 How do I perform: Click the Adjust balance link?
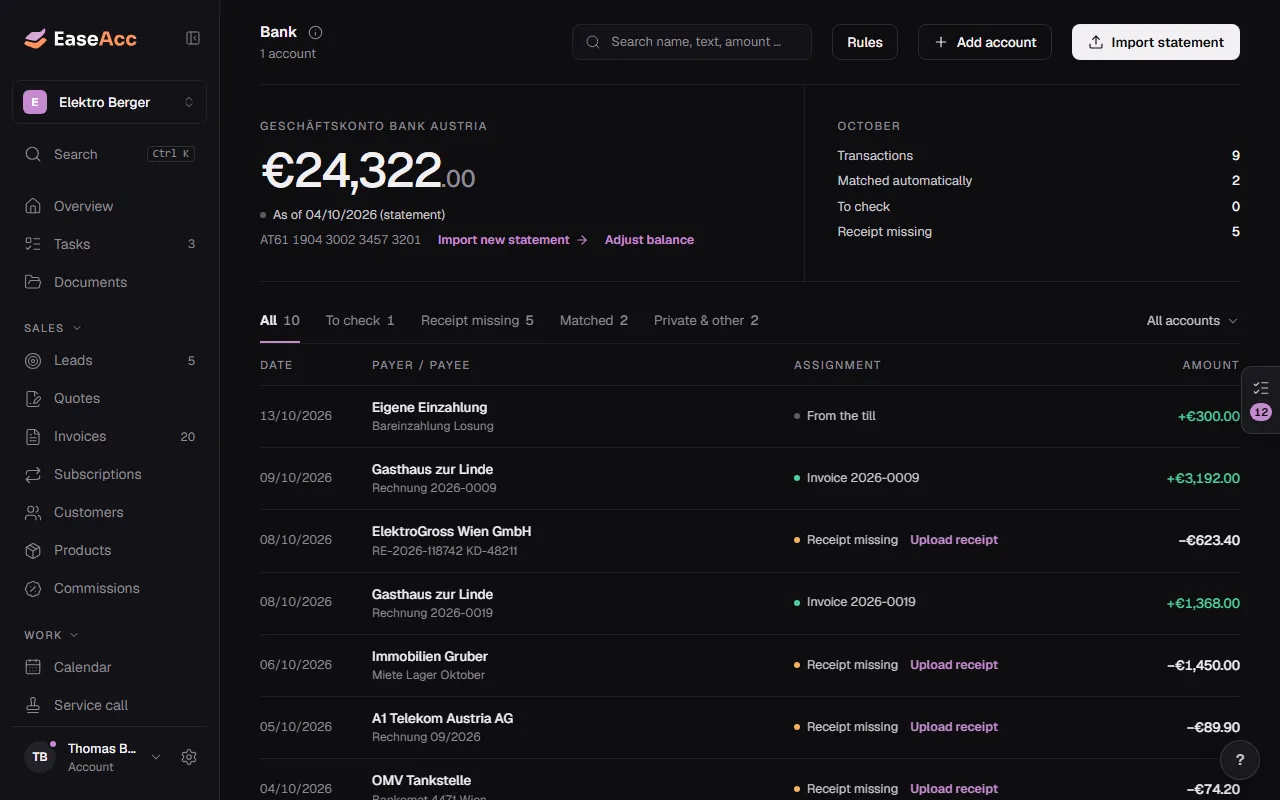tap(649, 240)
